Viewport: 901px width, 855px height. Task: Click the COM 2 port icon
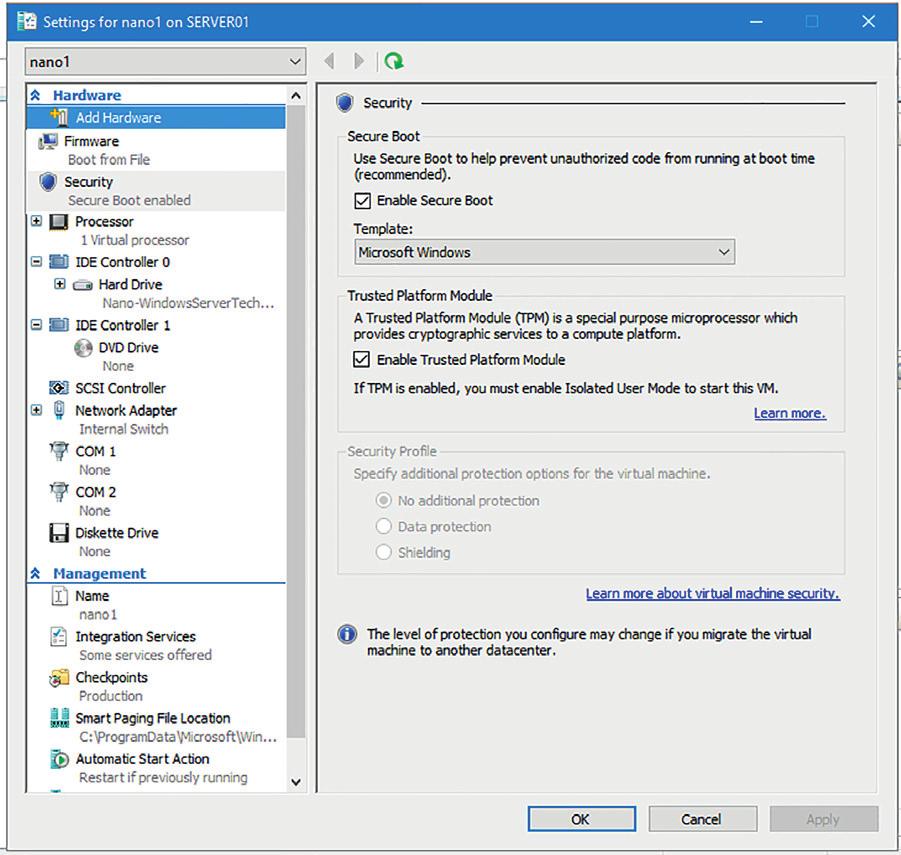pyautogui.click(x=59, y=492)
